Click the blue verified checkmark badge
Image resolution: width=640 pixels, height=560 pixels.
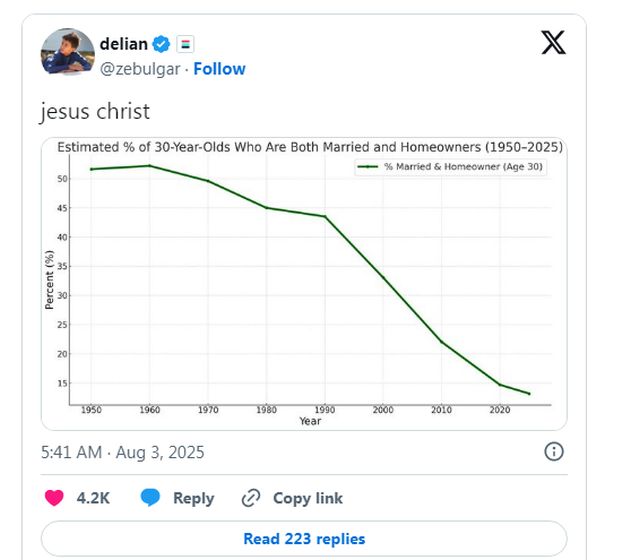pyautogui.click(x=161, y=44)
